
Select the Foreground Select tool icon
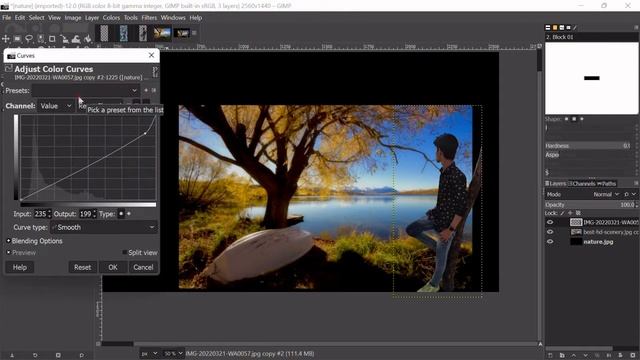tap(41, 39)
